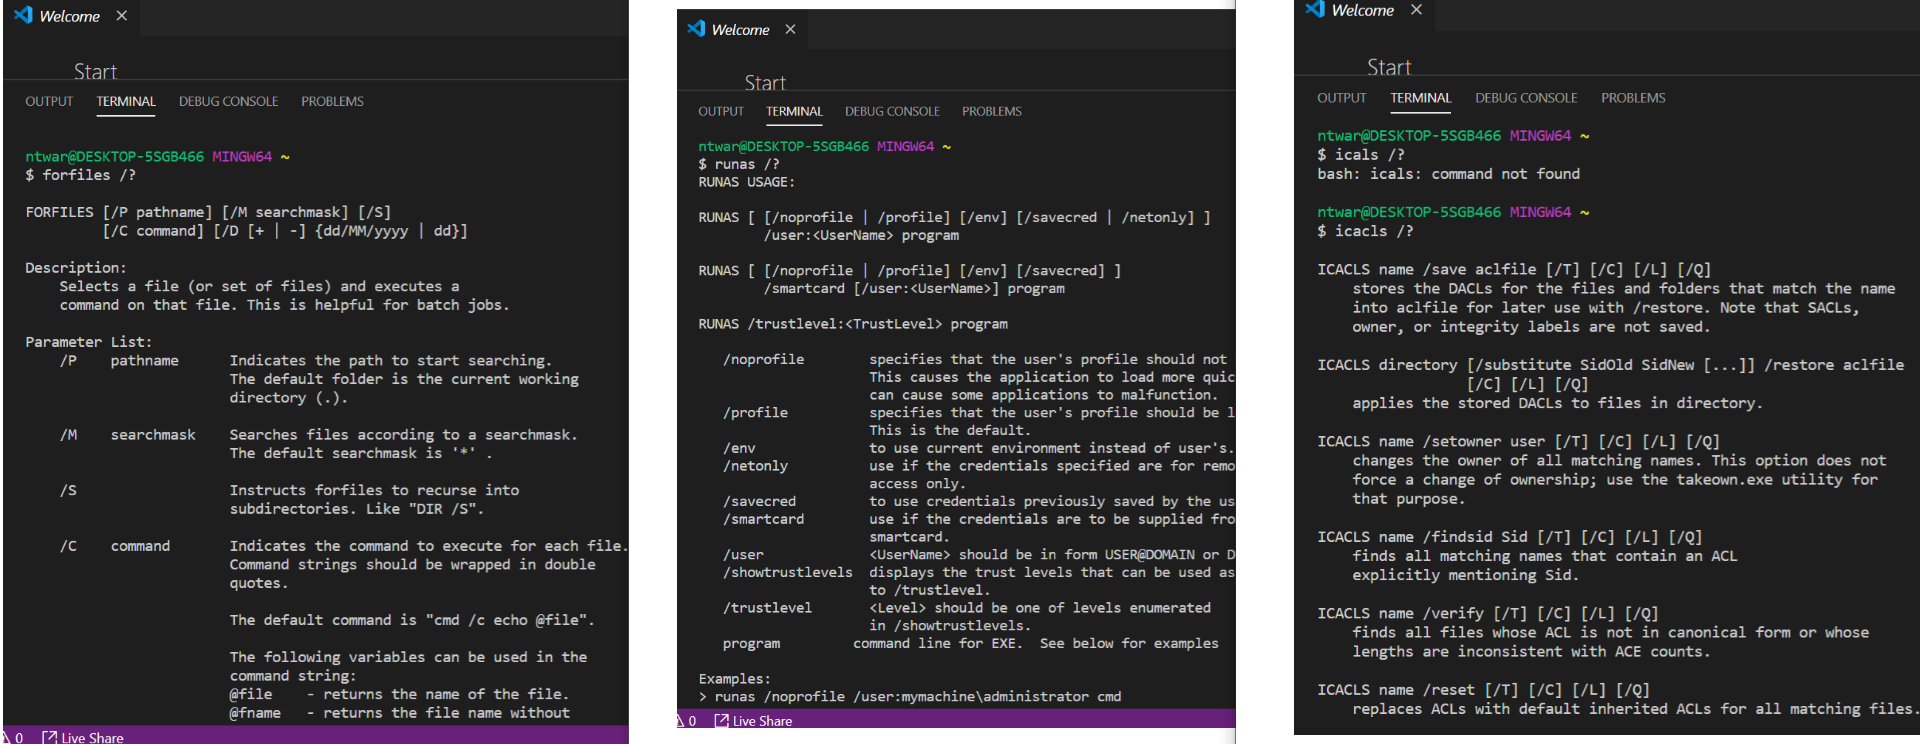The height and width of the screenshot is (744, 1920).
Task: Click VS Code logo on icacls window tab
Action: [x=1315, y=10]
